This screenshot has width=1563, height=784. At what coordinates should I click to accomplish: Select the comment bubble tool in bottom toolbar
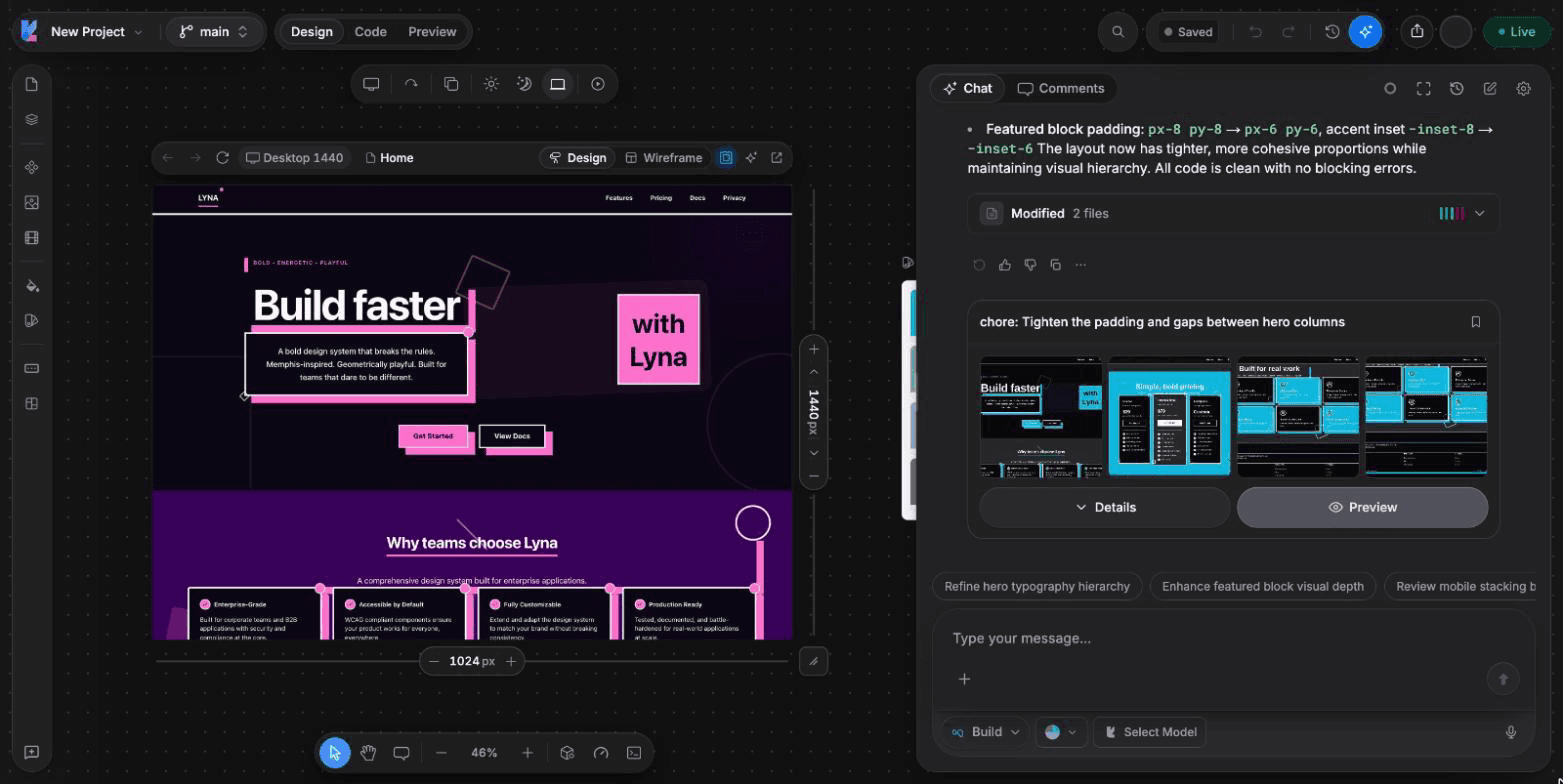pos(401,753)
